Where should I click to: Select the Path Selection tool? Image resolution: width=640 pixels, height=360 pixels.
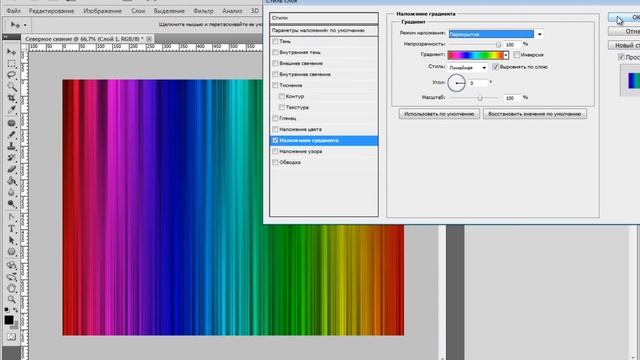point(11,240)
